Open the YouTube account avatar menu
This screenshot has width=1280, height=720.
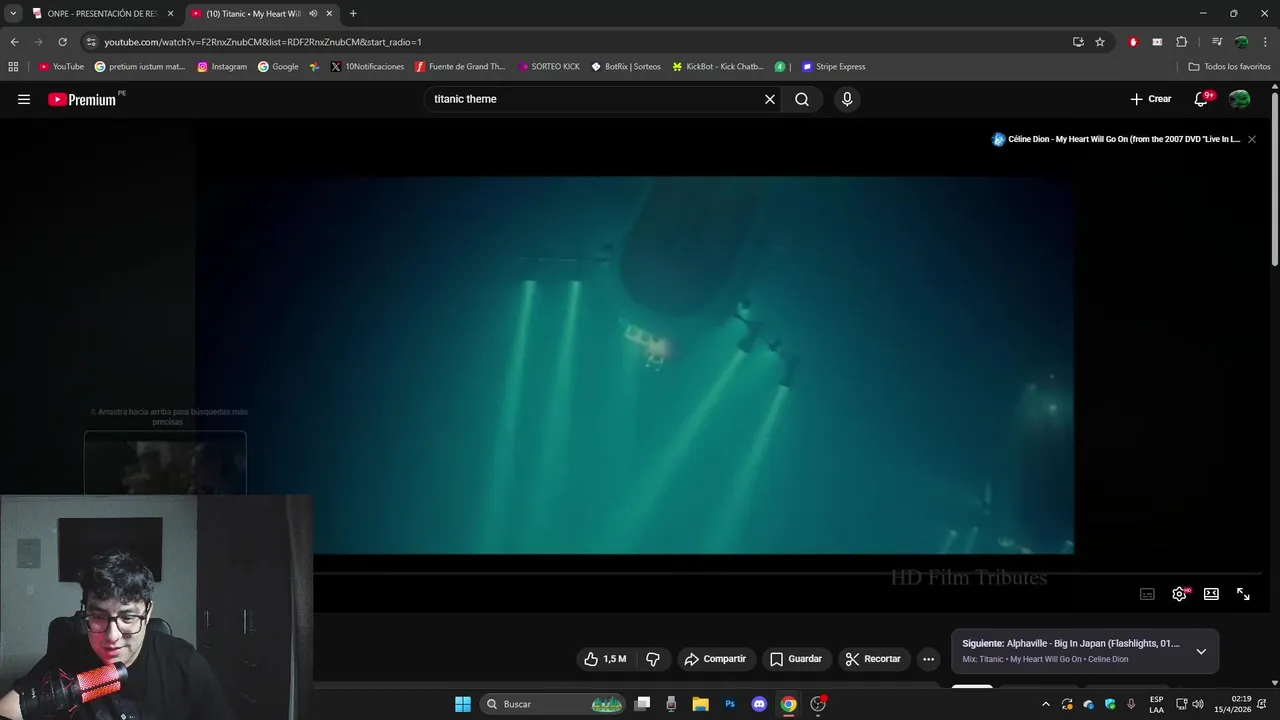click(1240, 99)
